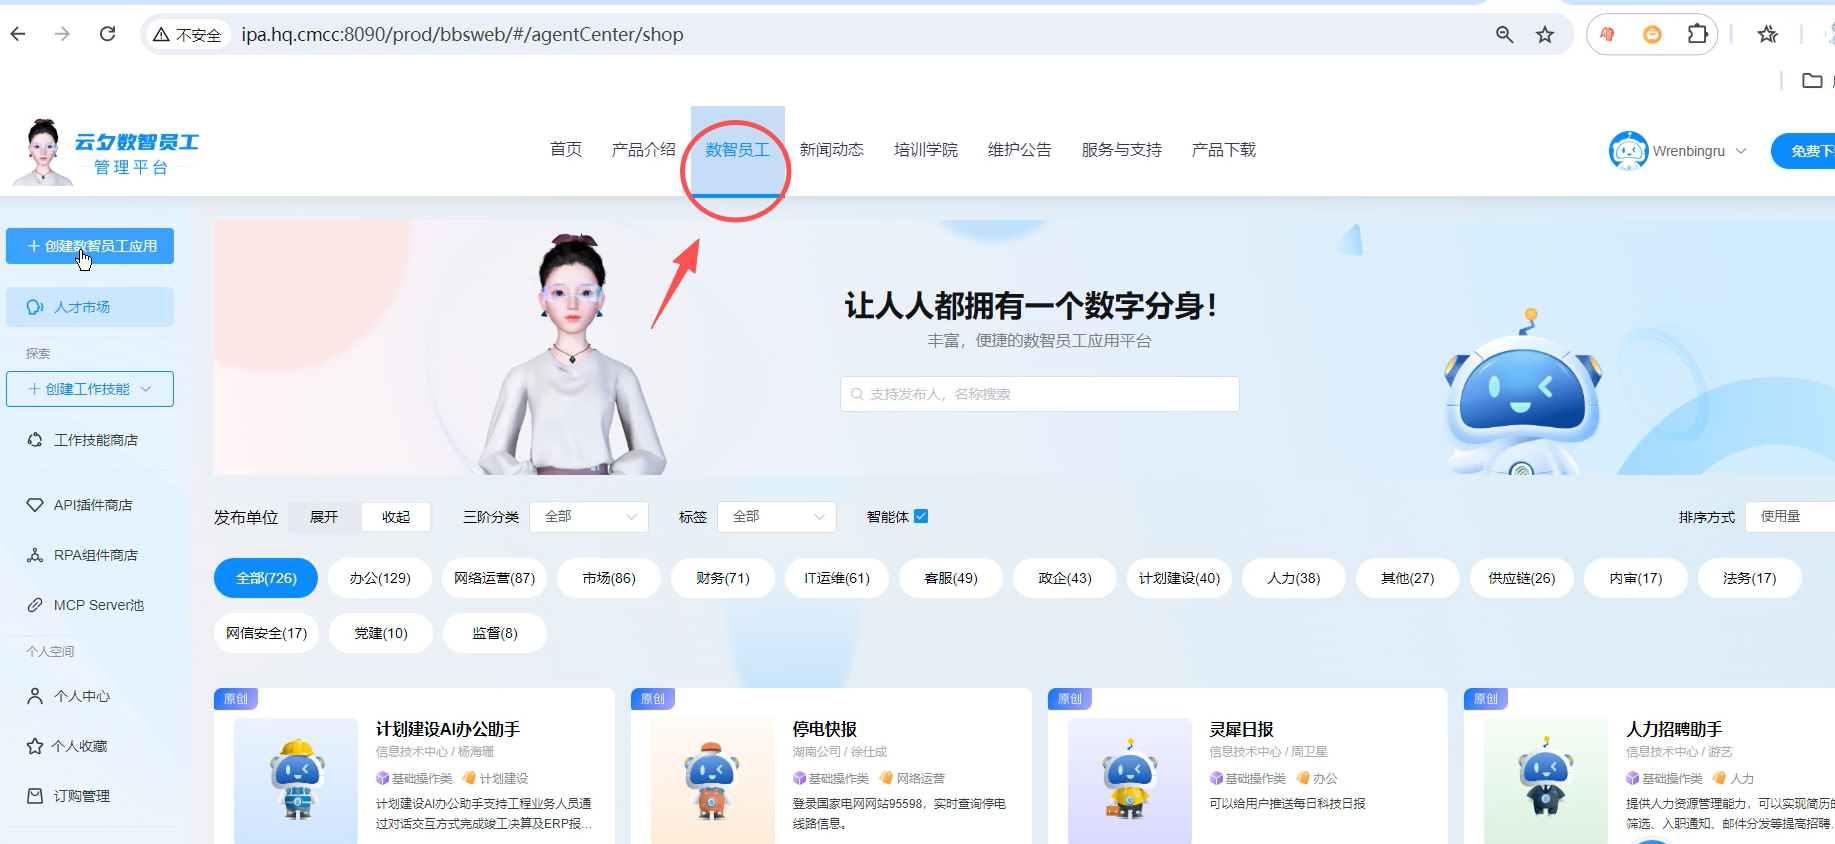Open the 维护公告 navigation tab

1019,149
